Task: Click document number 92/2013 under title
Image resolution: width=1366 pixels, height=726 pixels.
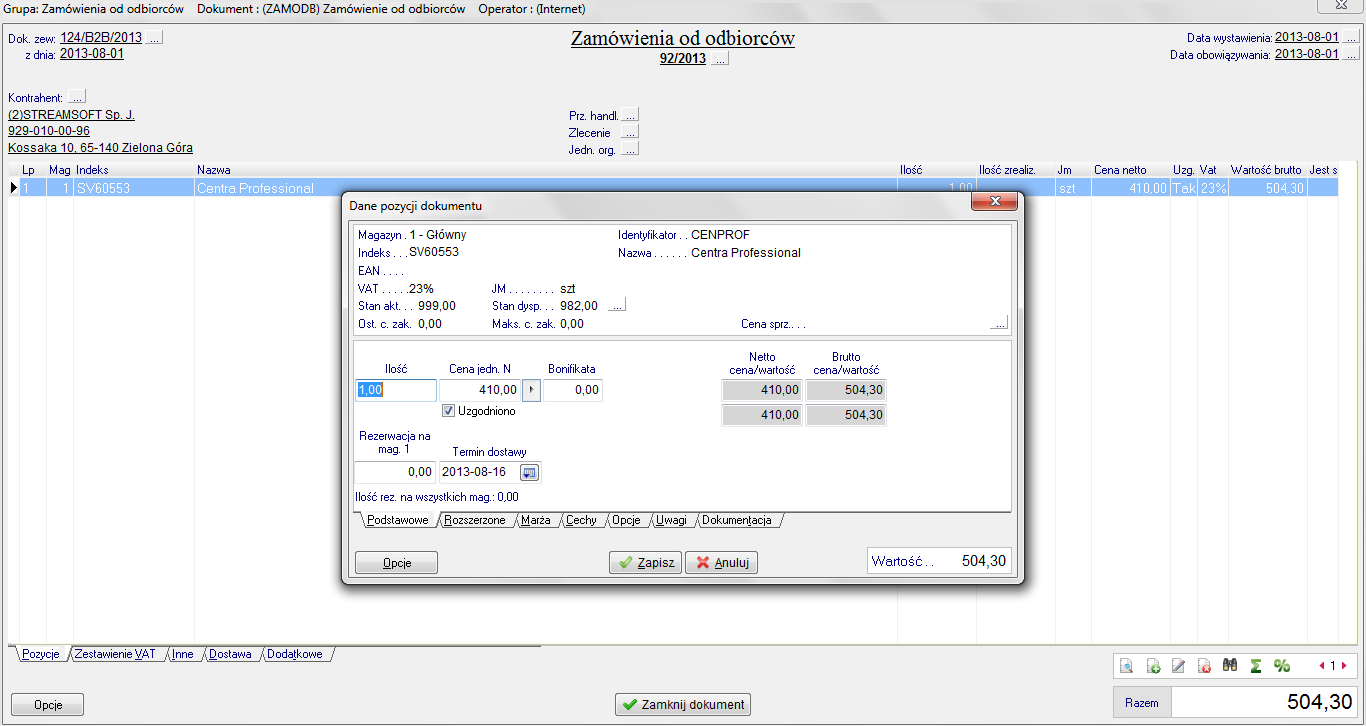Action: pos(683,58)
